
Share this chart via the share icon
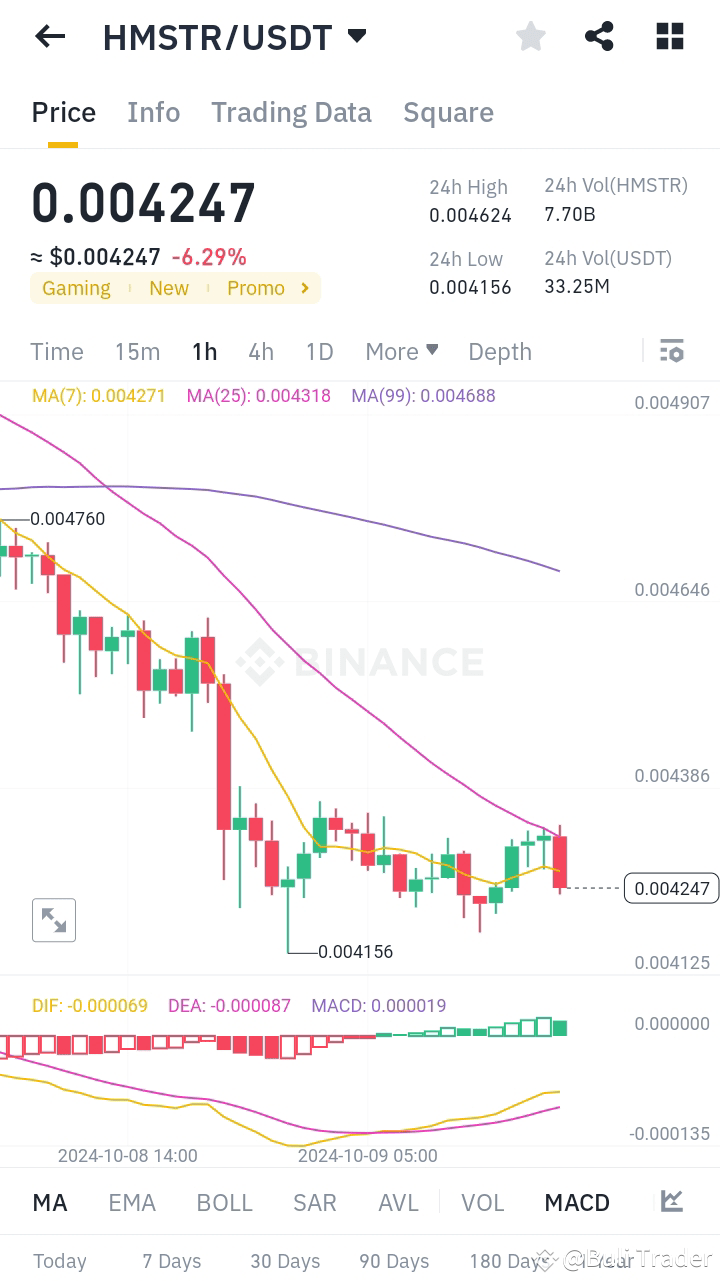tap(599, 36)
